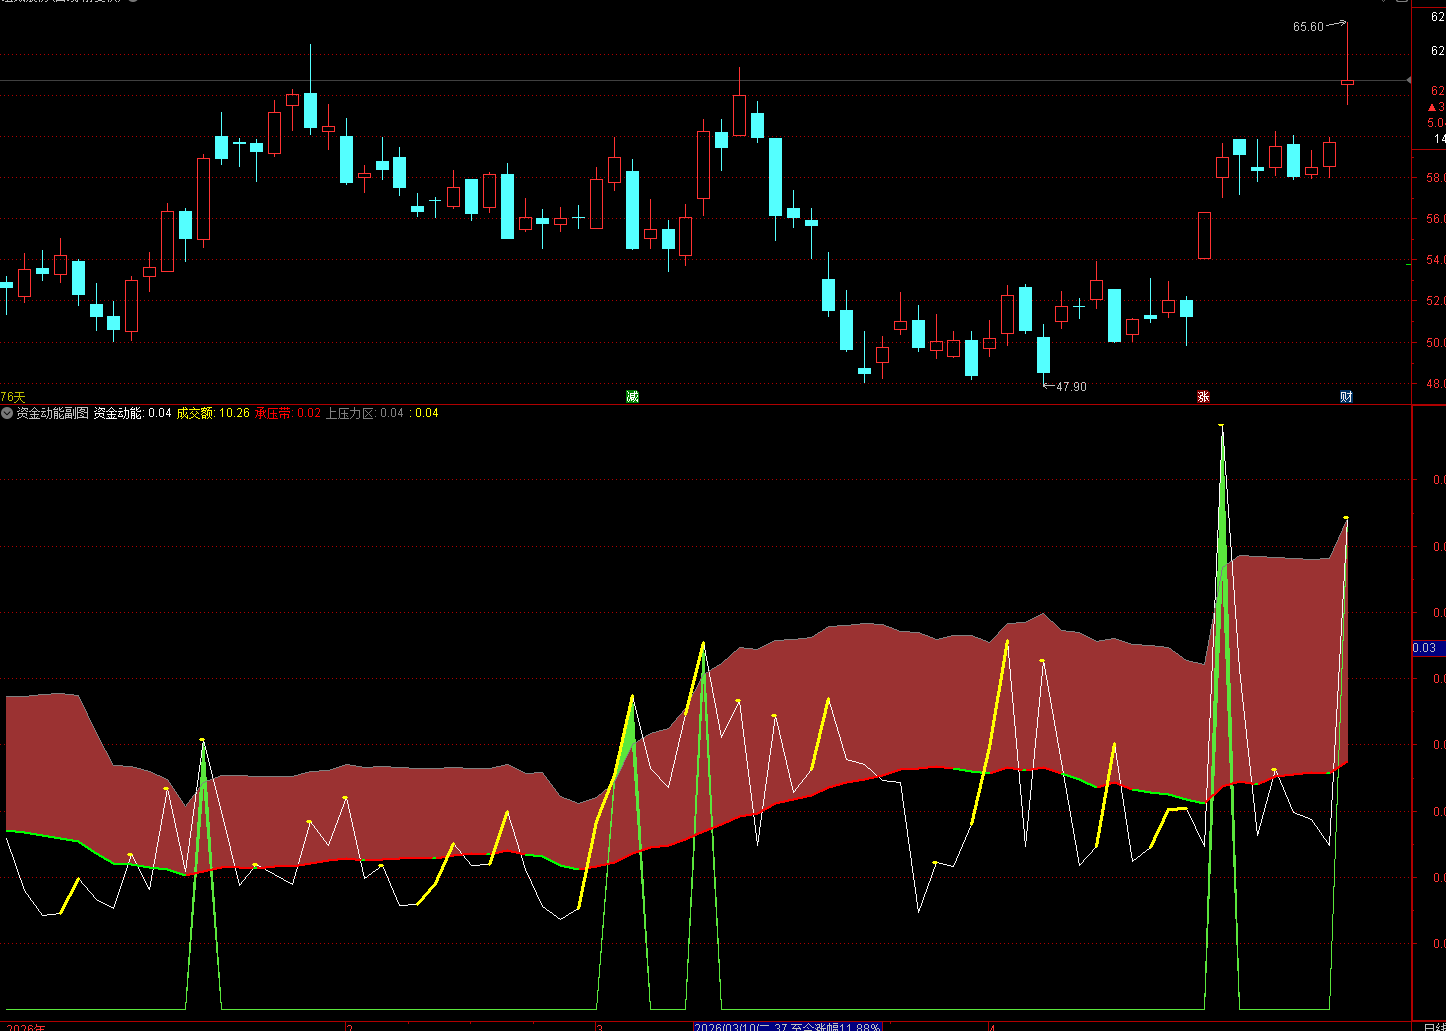Expand the 资金动能副图 indicator dropdown arrow
This screenshot has height=1031, width=1446.
click(7, 413)
